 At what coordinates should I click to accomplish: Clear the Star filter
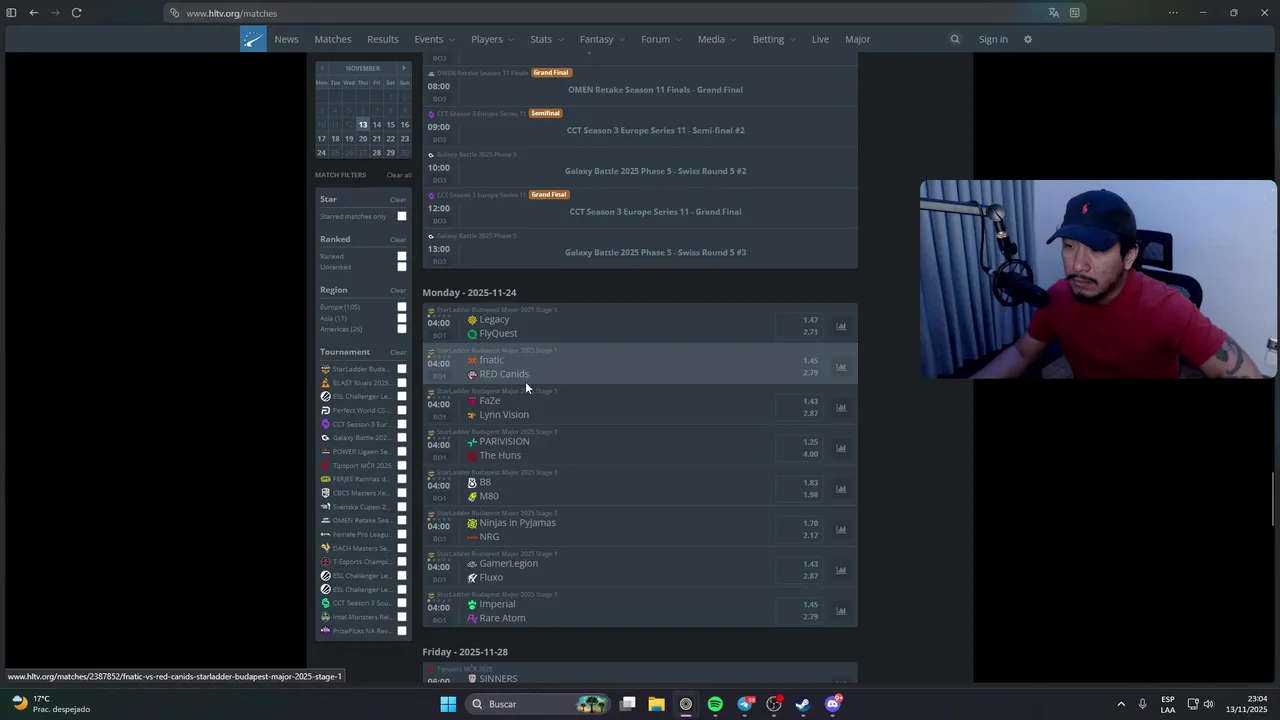pos(398,200)
